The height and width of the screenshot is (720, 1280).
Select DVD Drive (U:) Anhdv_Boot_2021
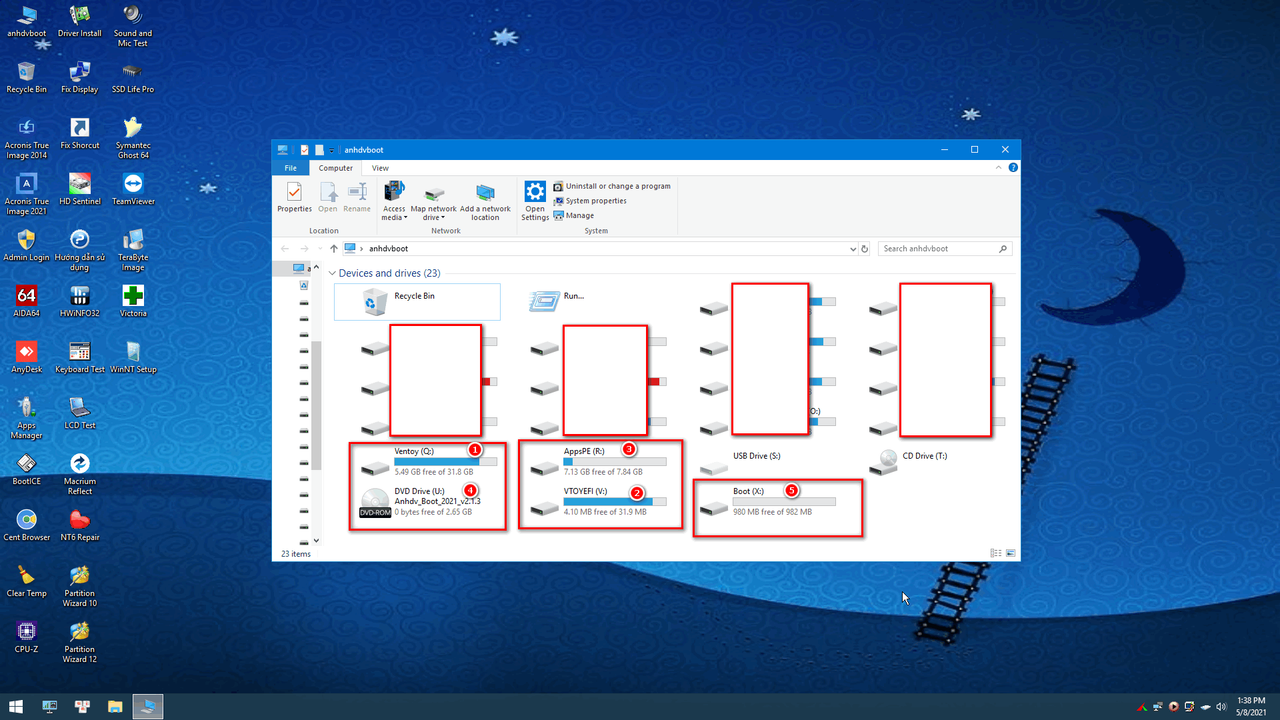click(x=428, y=501)
